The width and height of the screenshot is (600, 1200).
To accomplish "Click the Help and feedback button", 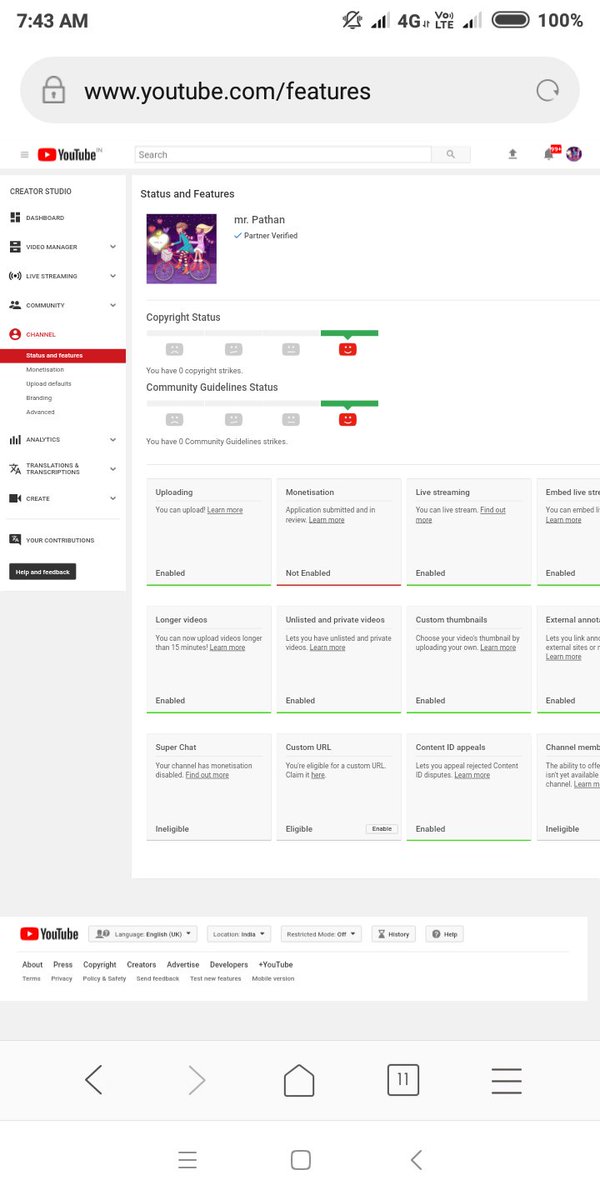I will pos(43,572).
